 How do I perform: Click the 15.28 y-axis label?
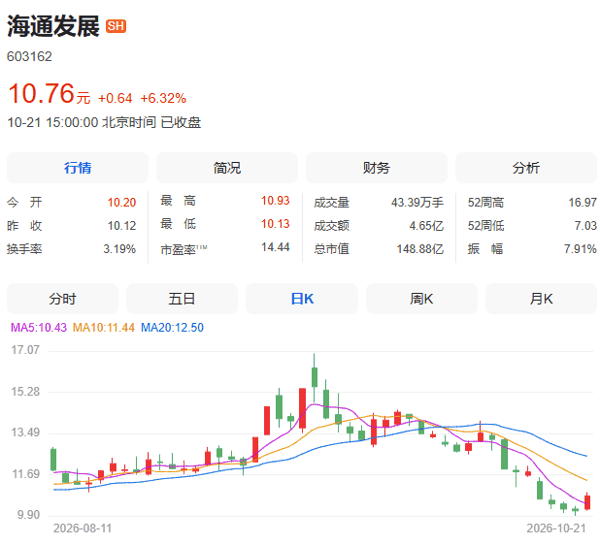click(25, 391)
